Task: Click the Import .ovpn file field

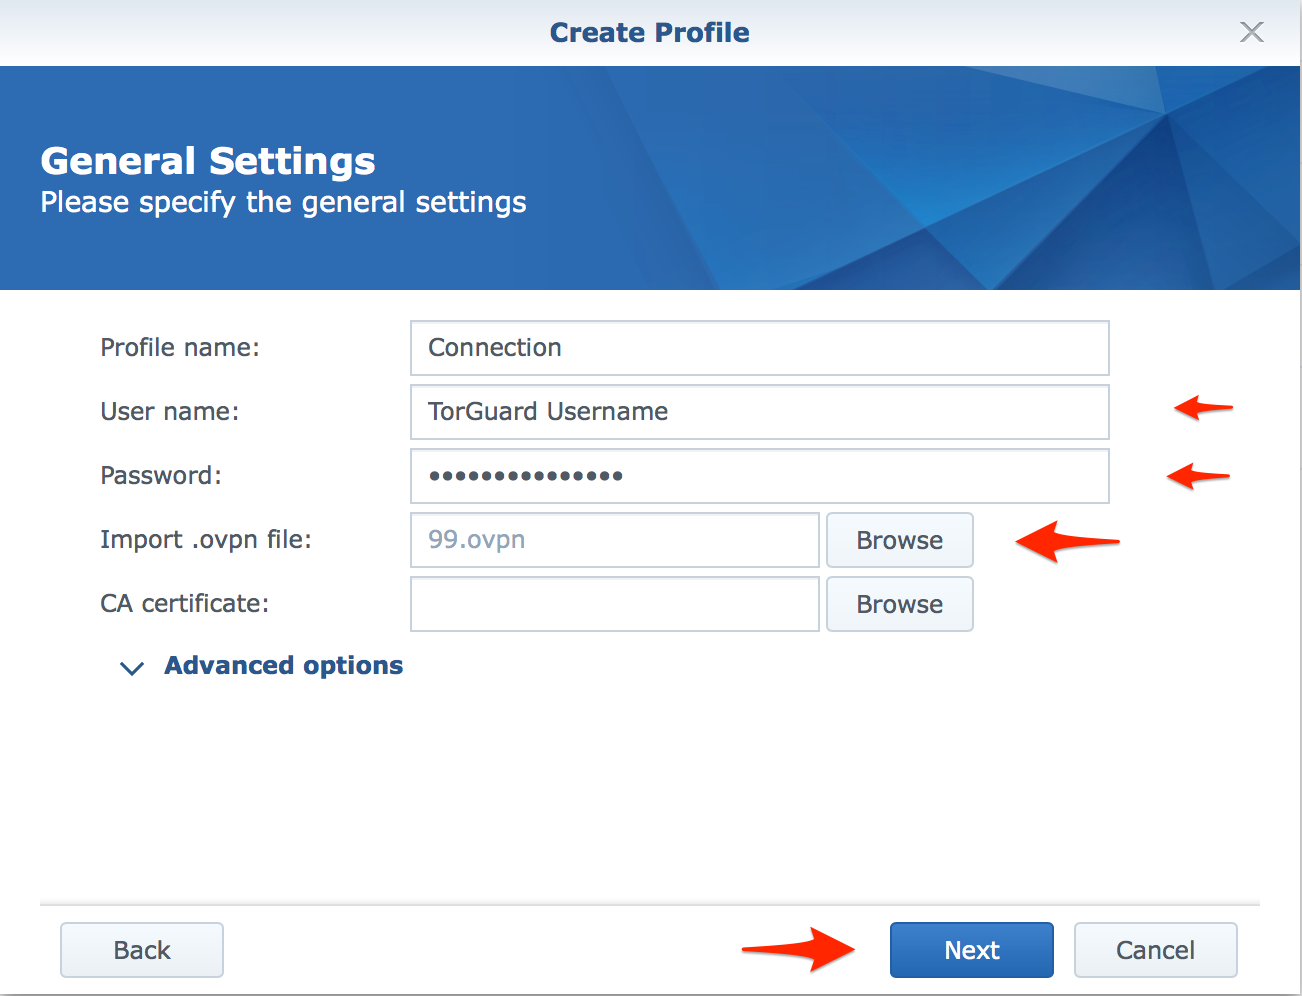Action: pyautogui.click(x=614, y=540)
